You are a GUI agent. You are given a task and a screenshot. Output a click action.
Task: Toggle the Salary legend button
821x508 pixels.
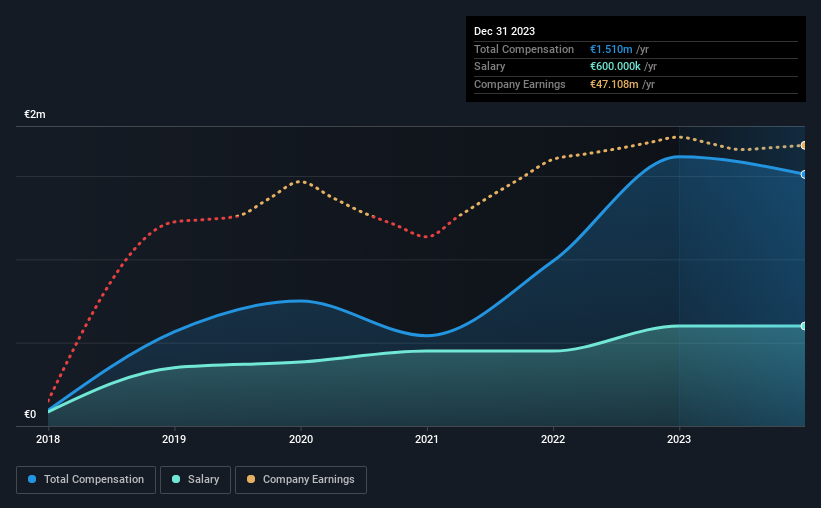[195, 480]
